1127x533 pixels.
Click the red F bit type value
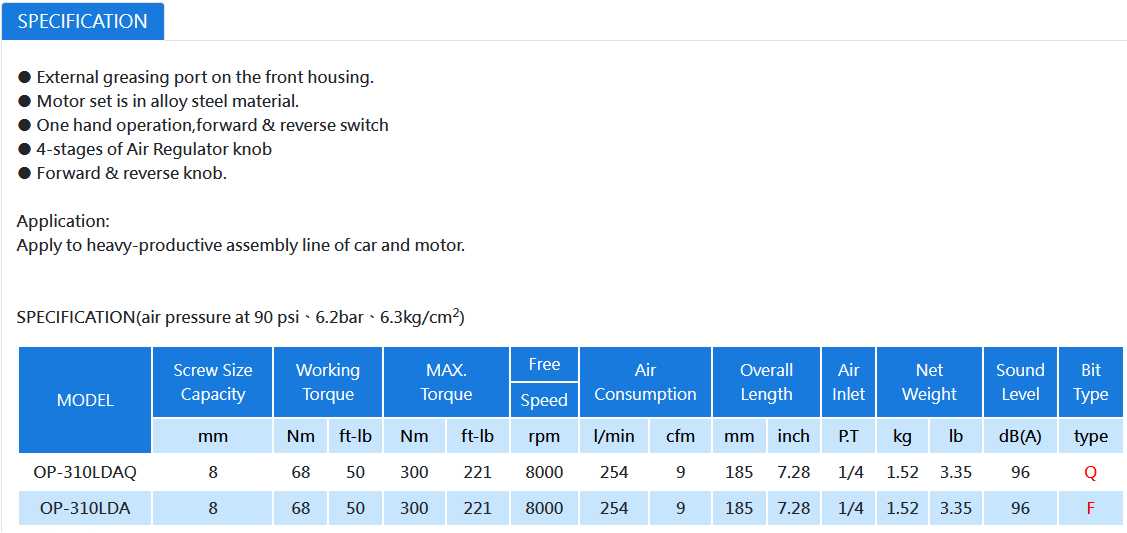(1090, 508)
